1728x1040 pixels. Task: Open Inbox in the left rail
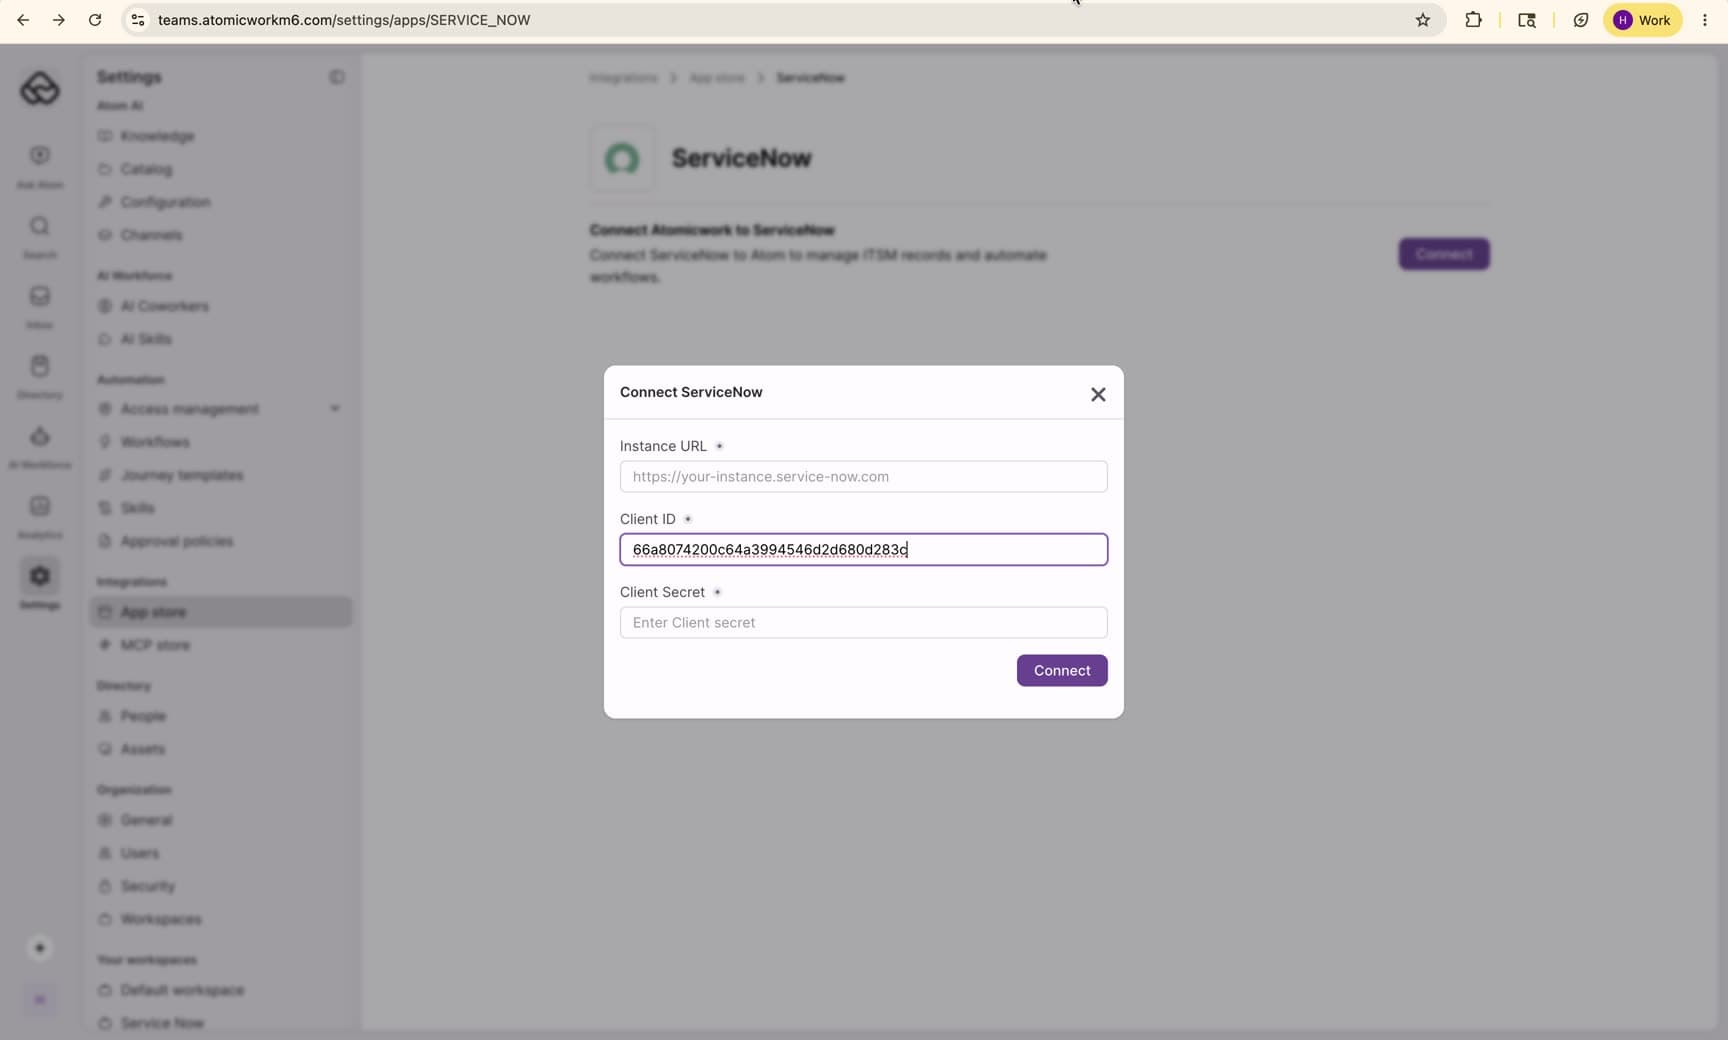click(40, 306)
